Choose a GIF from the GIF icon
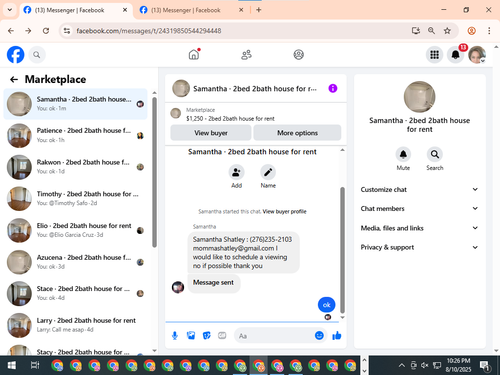500x375 pixels. [222, 336]
